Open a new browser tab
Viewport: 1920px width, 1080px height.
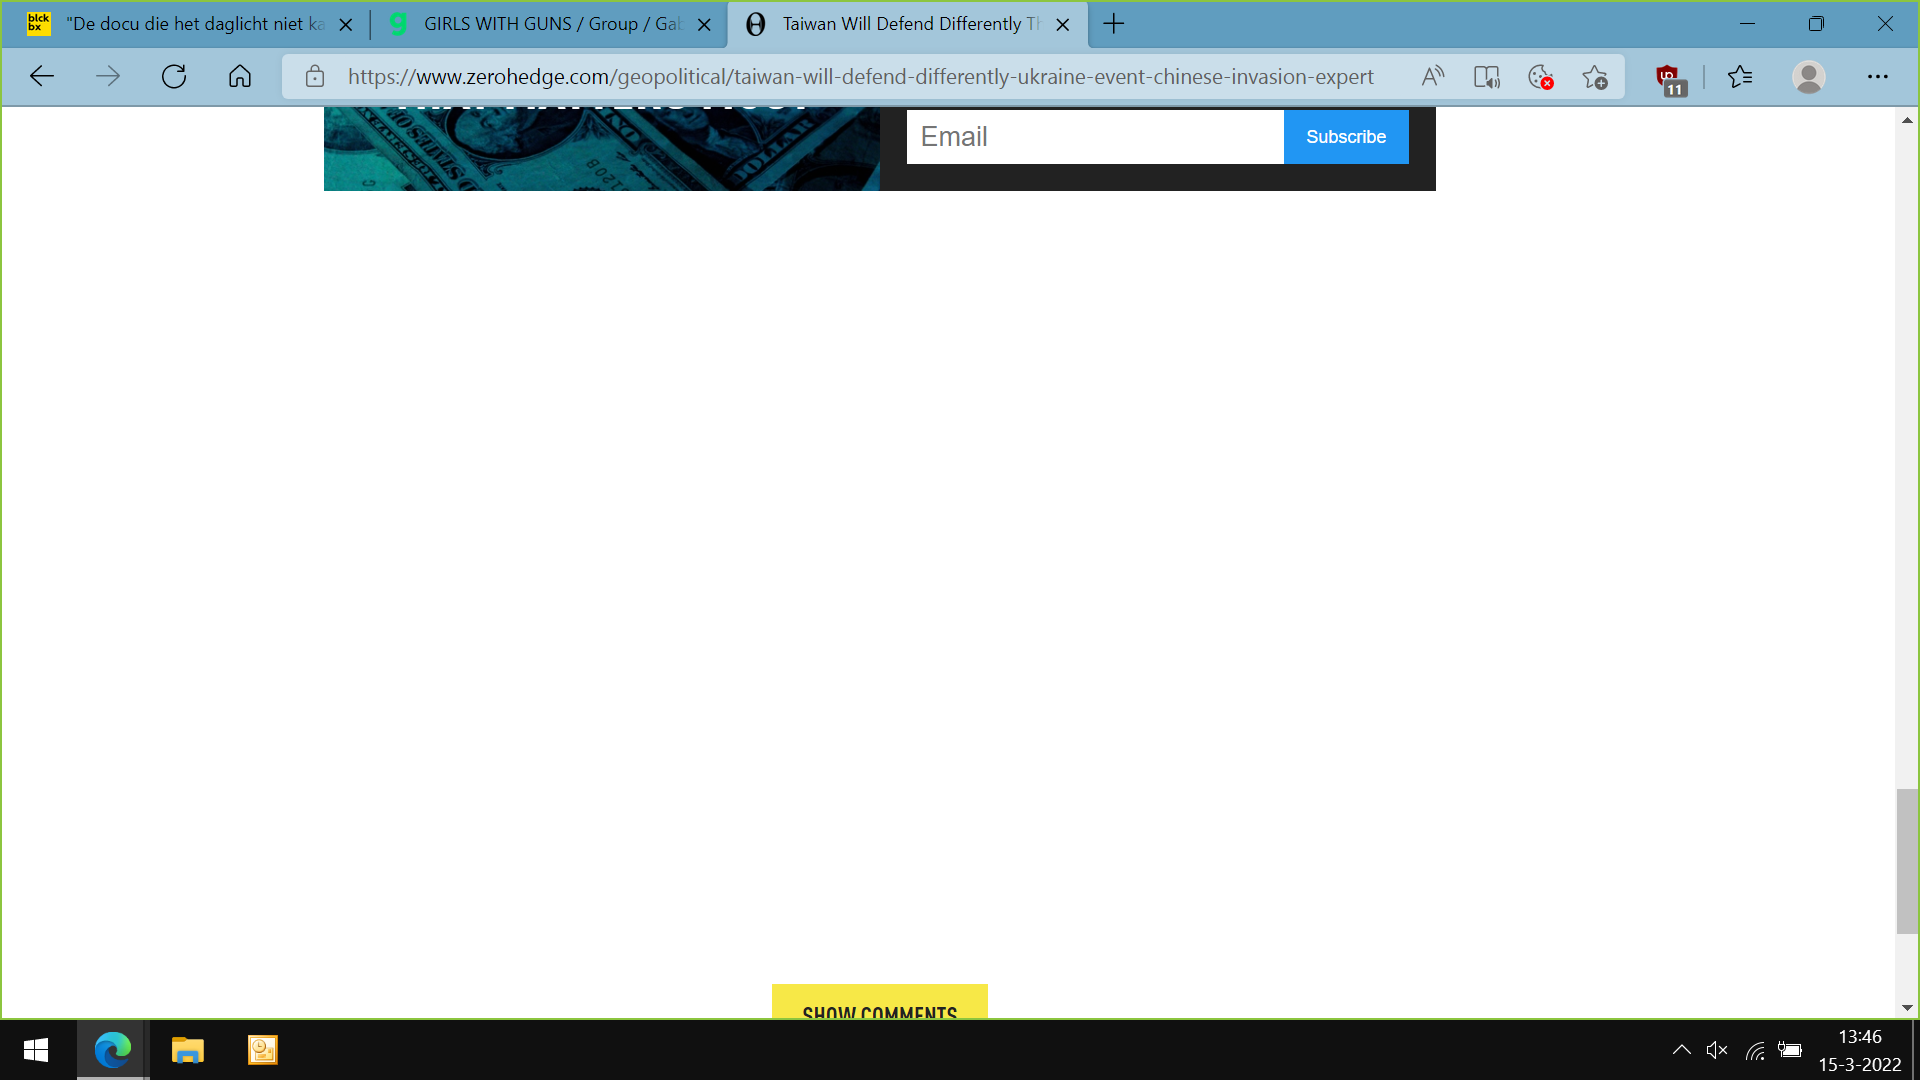(x=1113, y=24)
